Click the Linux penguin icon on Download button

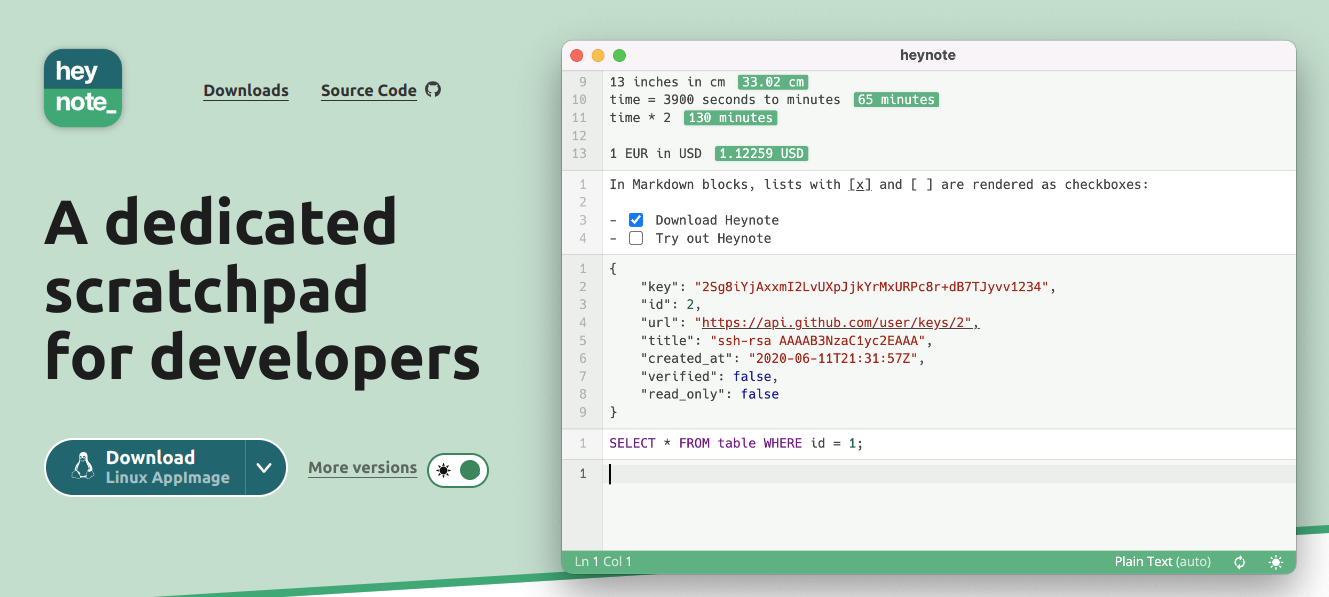82,467
